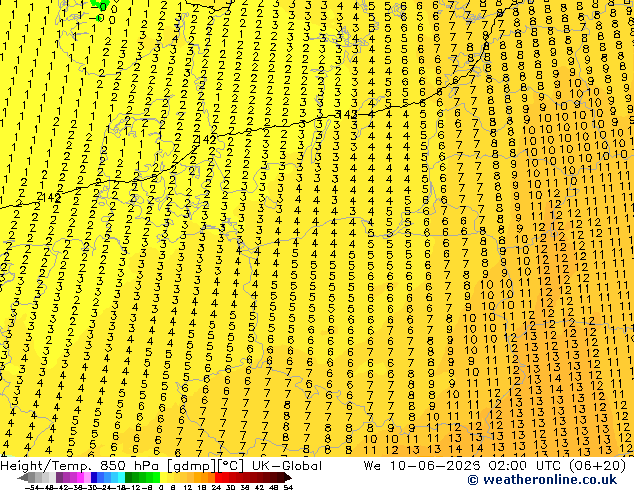Click the left gray arrow end of color scale
Image resolution: width=634 pixels, height=490 pixels.
point(22,477)
